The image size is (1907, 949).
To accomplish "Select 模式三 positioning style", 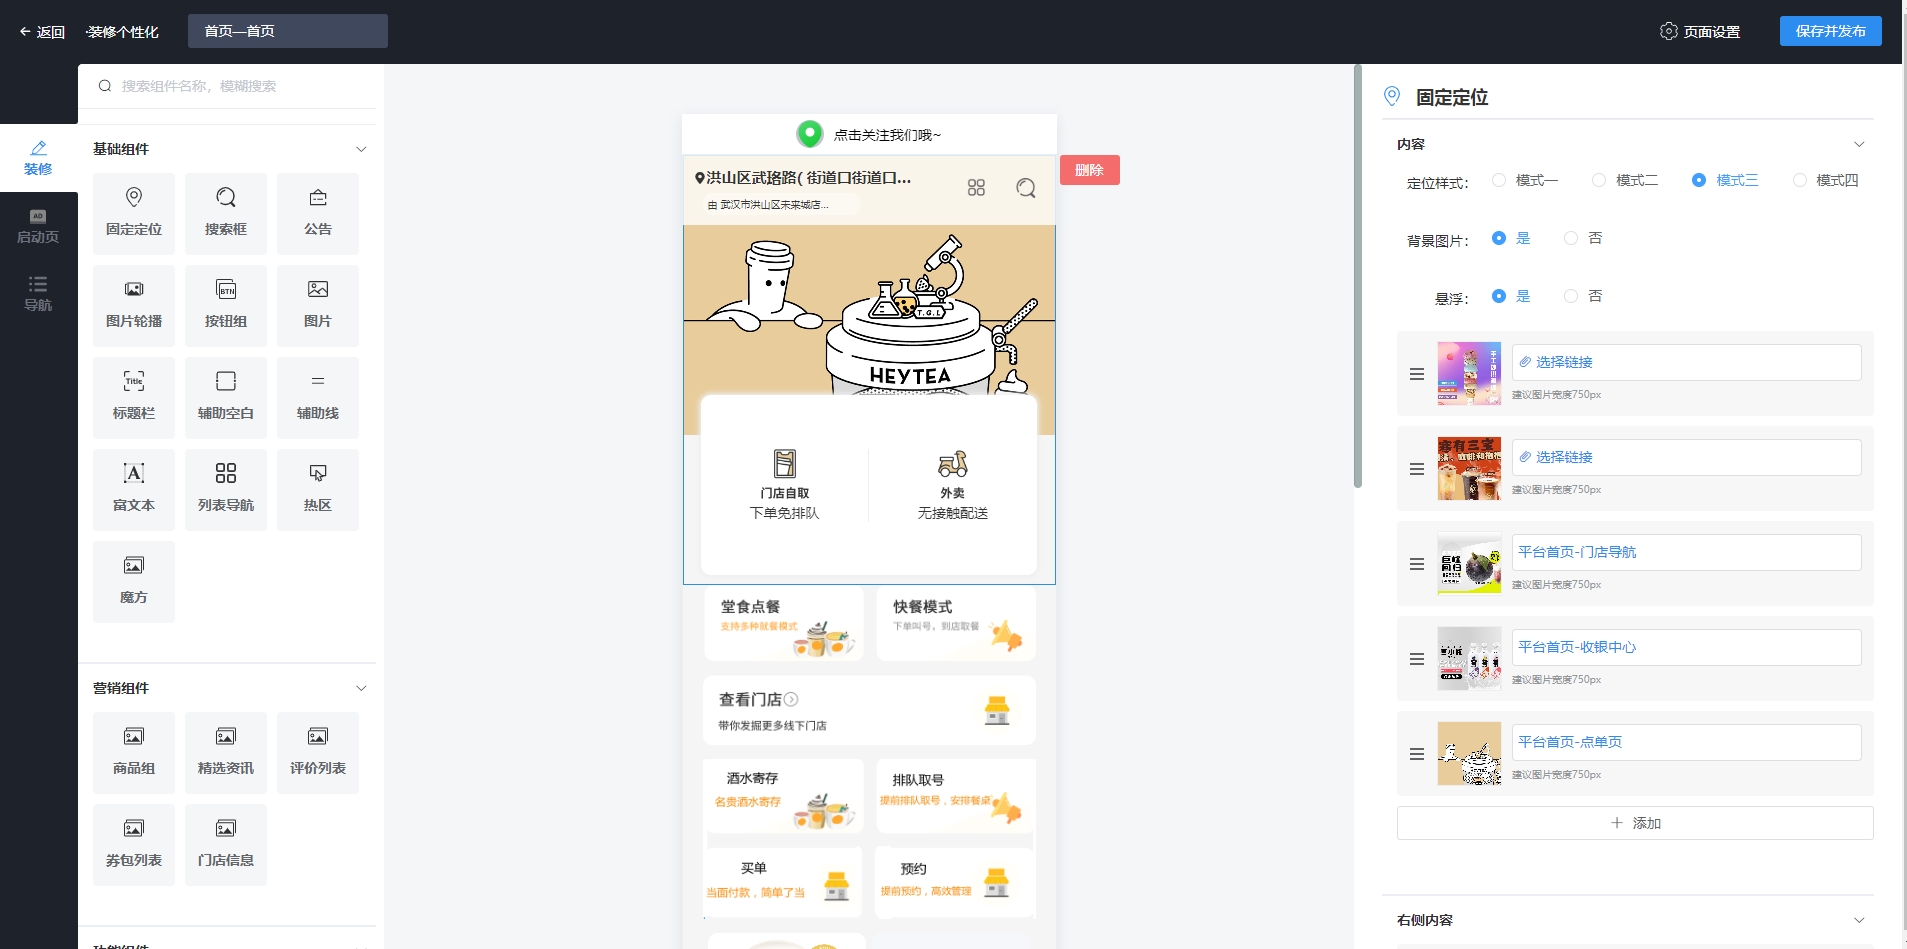I will pos(1725,180).
